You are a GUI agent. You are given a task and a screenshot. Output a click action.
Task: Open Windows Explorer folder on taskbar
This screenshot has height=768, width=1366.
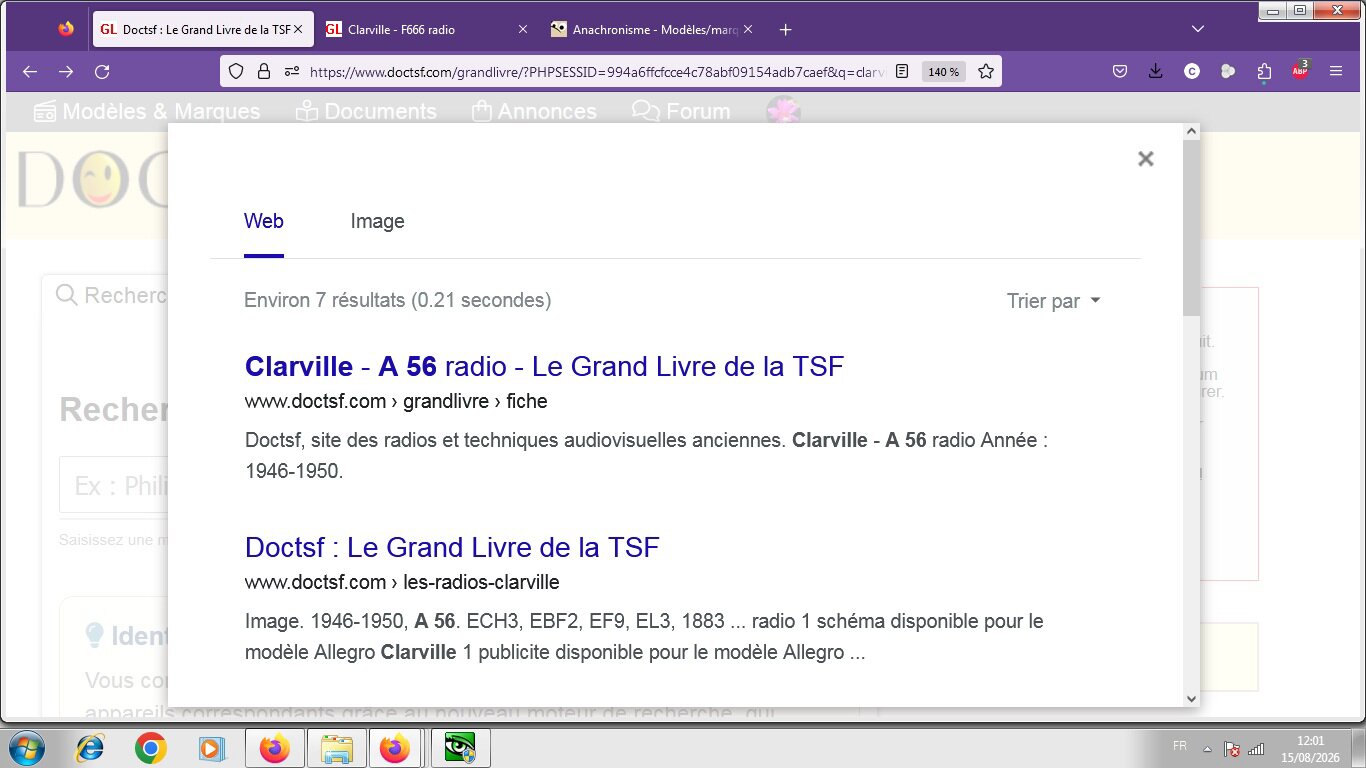click(x=336, y=748)
